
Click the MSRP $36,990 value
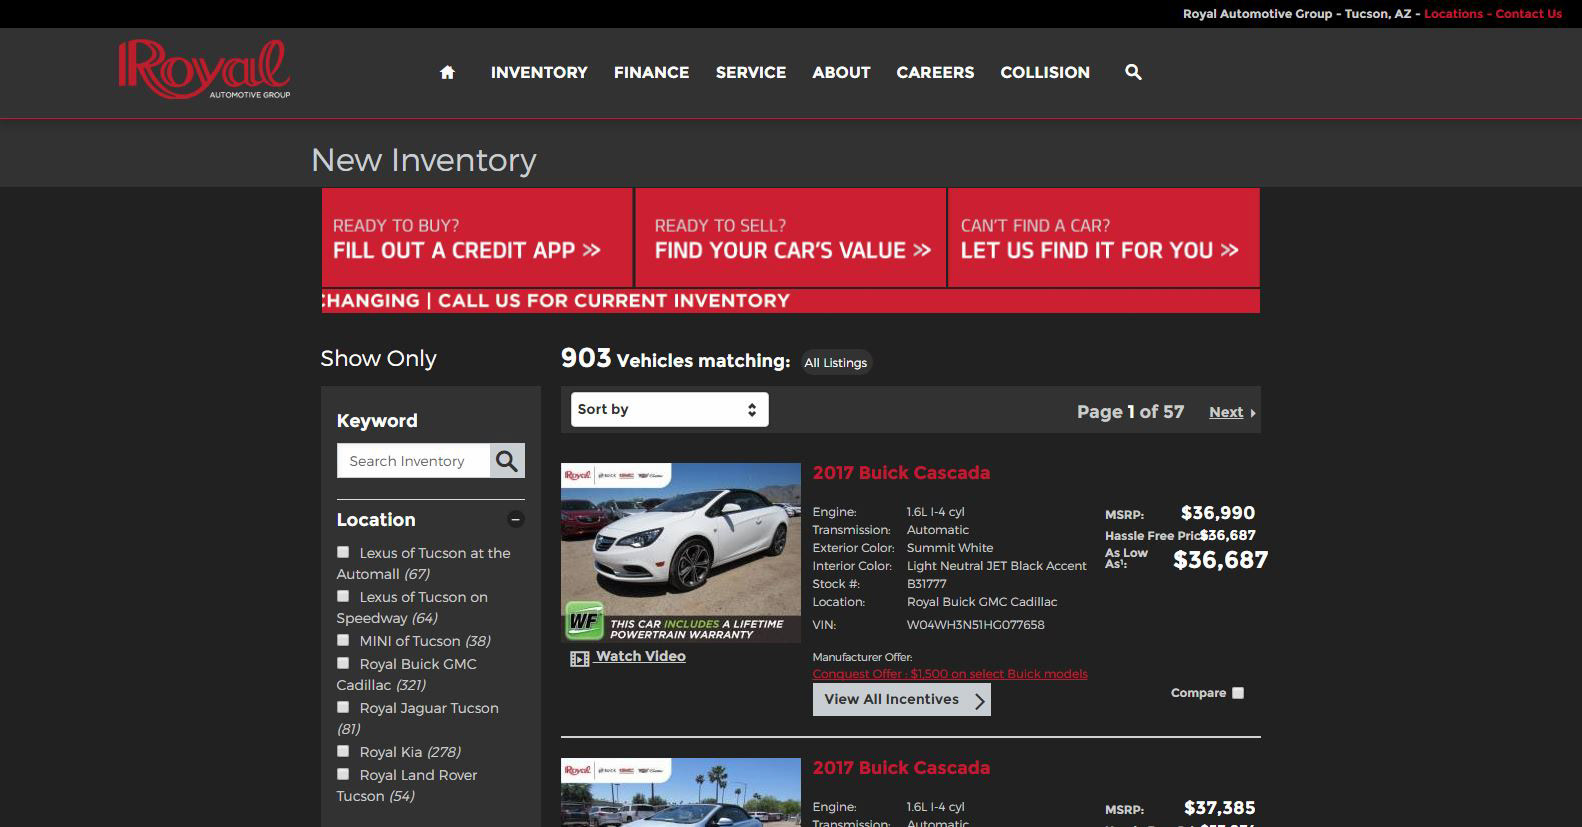[x=1217, y=513]
